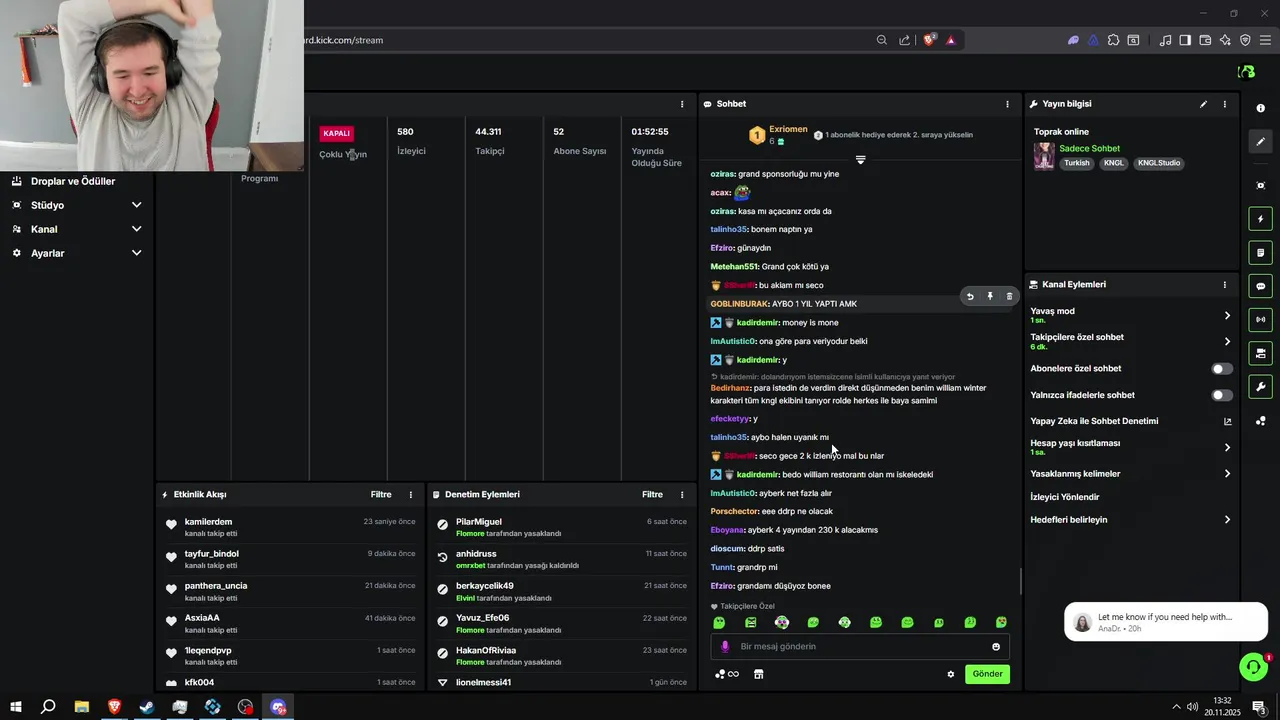This screenshot has width=1280, height=720.
Task: Open the Yapay Zeka ile Sohbet Denetimi link
Action: (x=1131, y=421)
